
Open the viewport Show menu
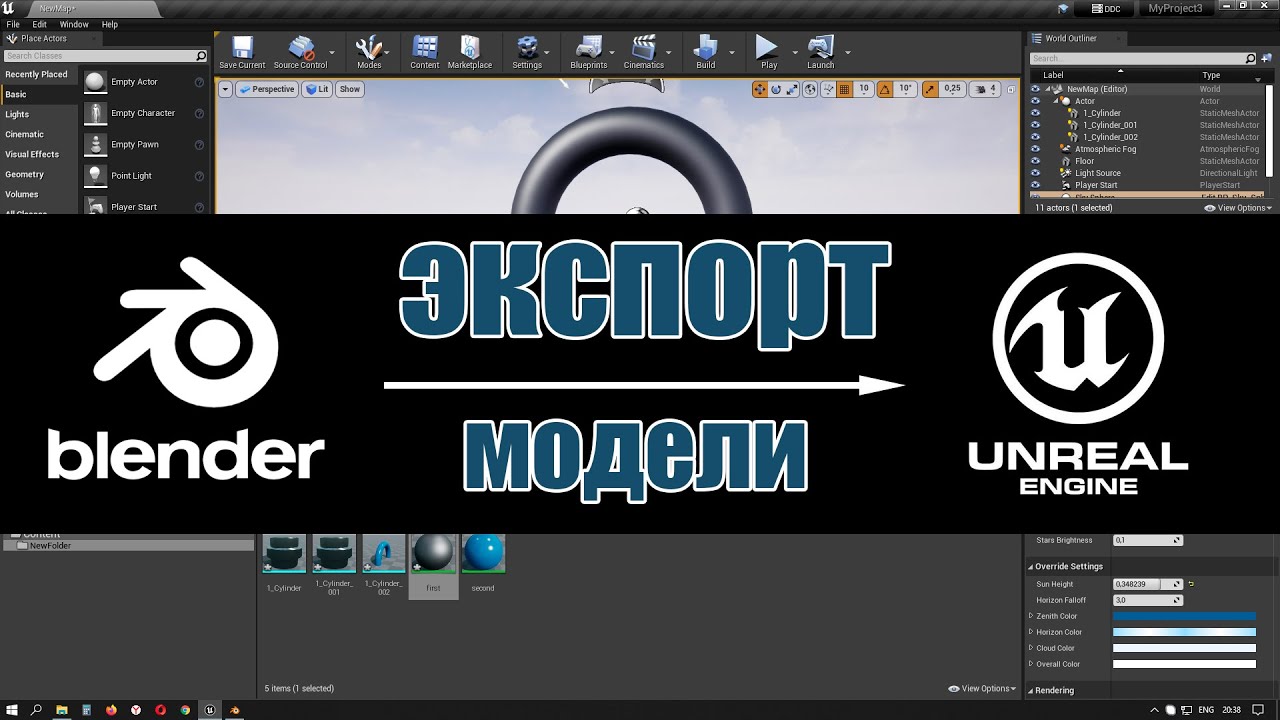[x=350, y=89]
